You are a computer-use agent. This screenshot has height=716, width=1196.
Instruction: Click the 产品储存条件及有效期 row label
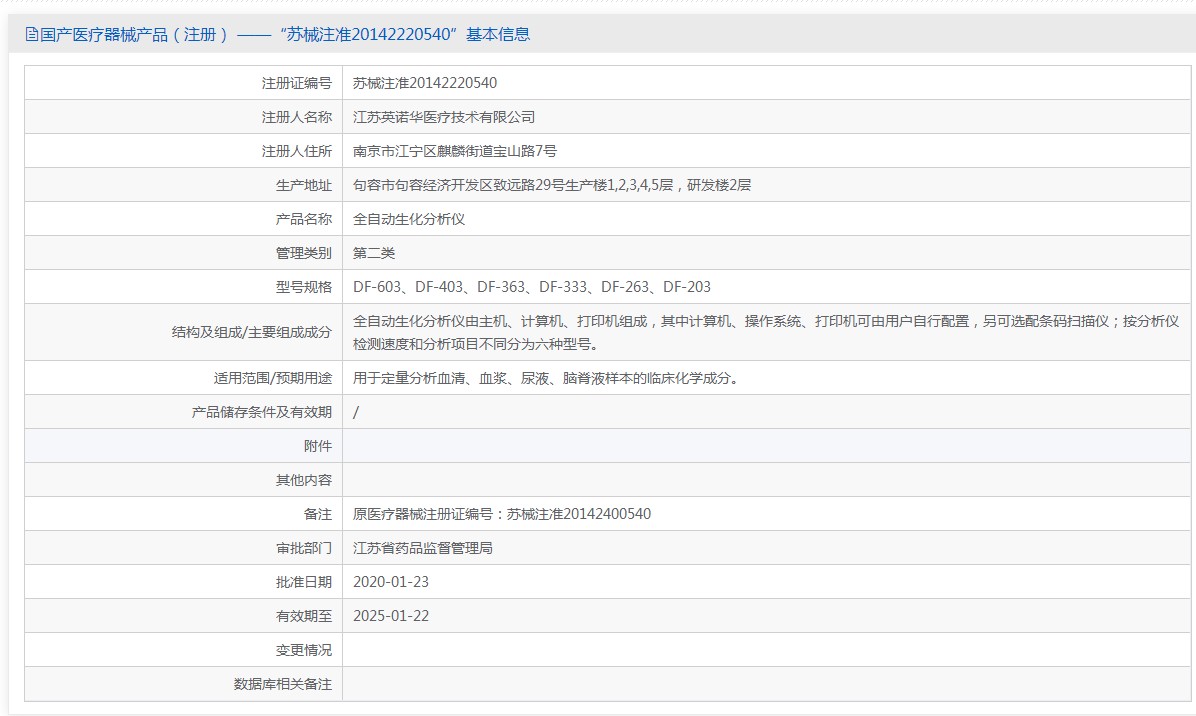point(261,412)
